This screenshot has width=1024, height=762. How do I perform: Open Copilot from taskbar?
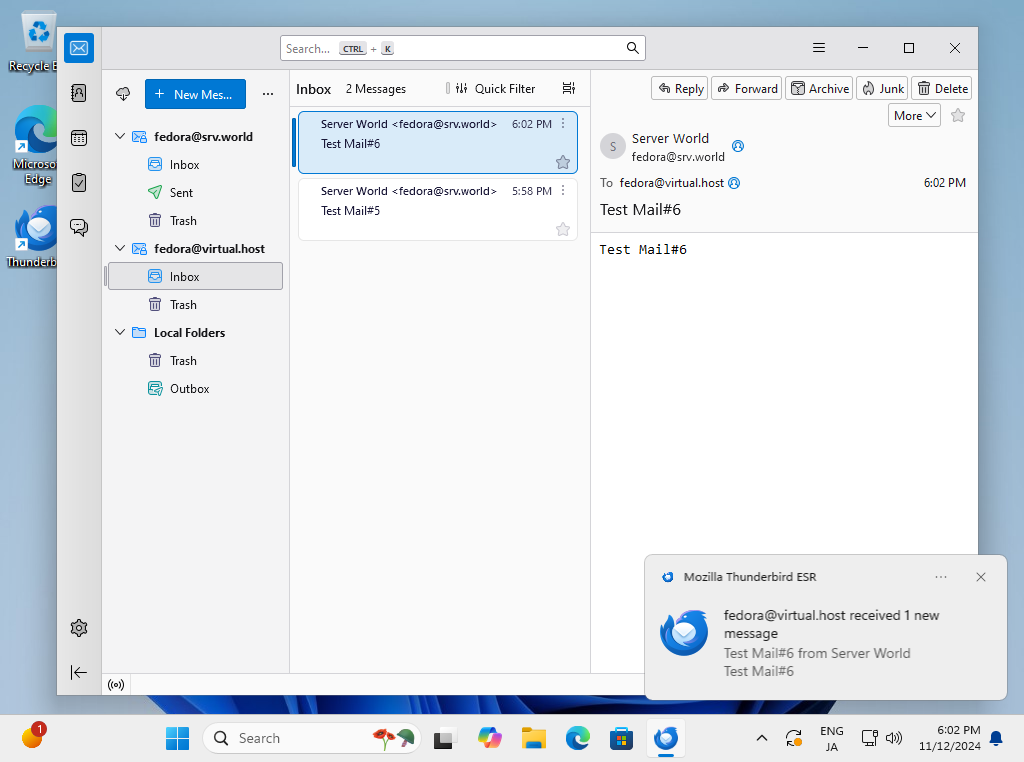click(x=490, y=738)
